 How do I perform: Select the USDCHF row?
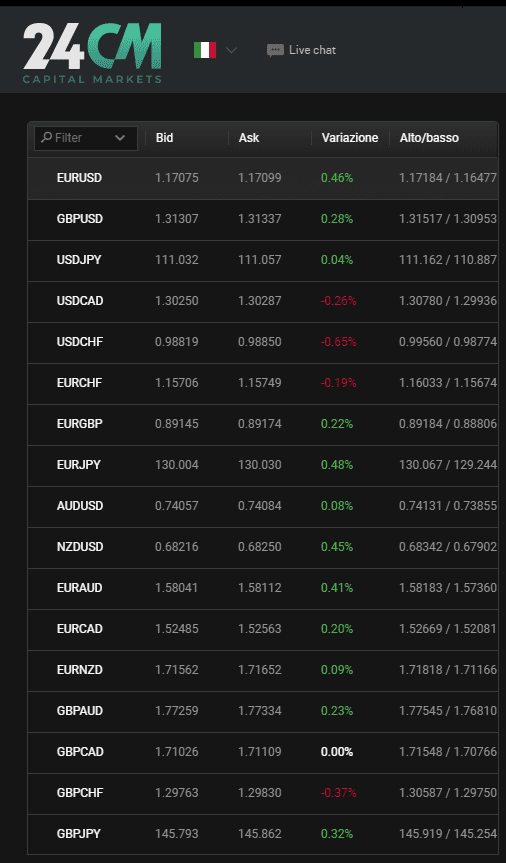(263, 342)
